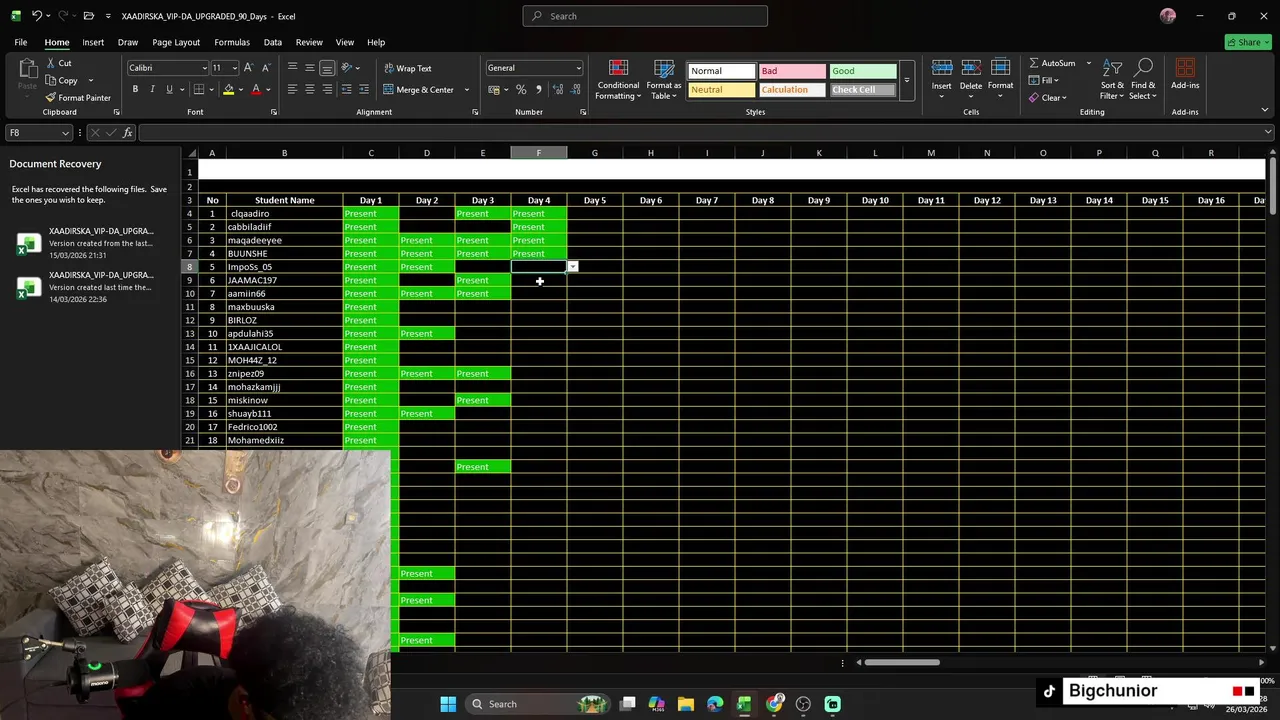1280x720 pixels.
Task: Apply the Neutral cell style swatch
Action: (721, 90)
